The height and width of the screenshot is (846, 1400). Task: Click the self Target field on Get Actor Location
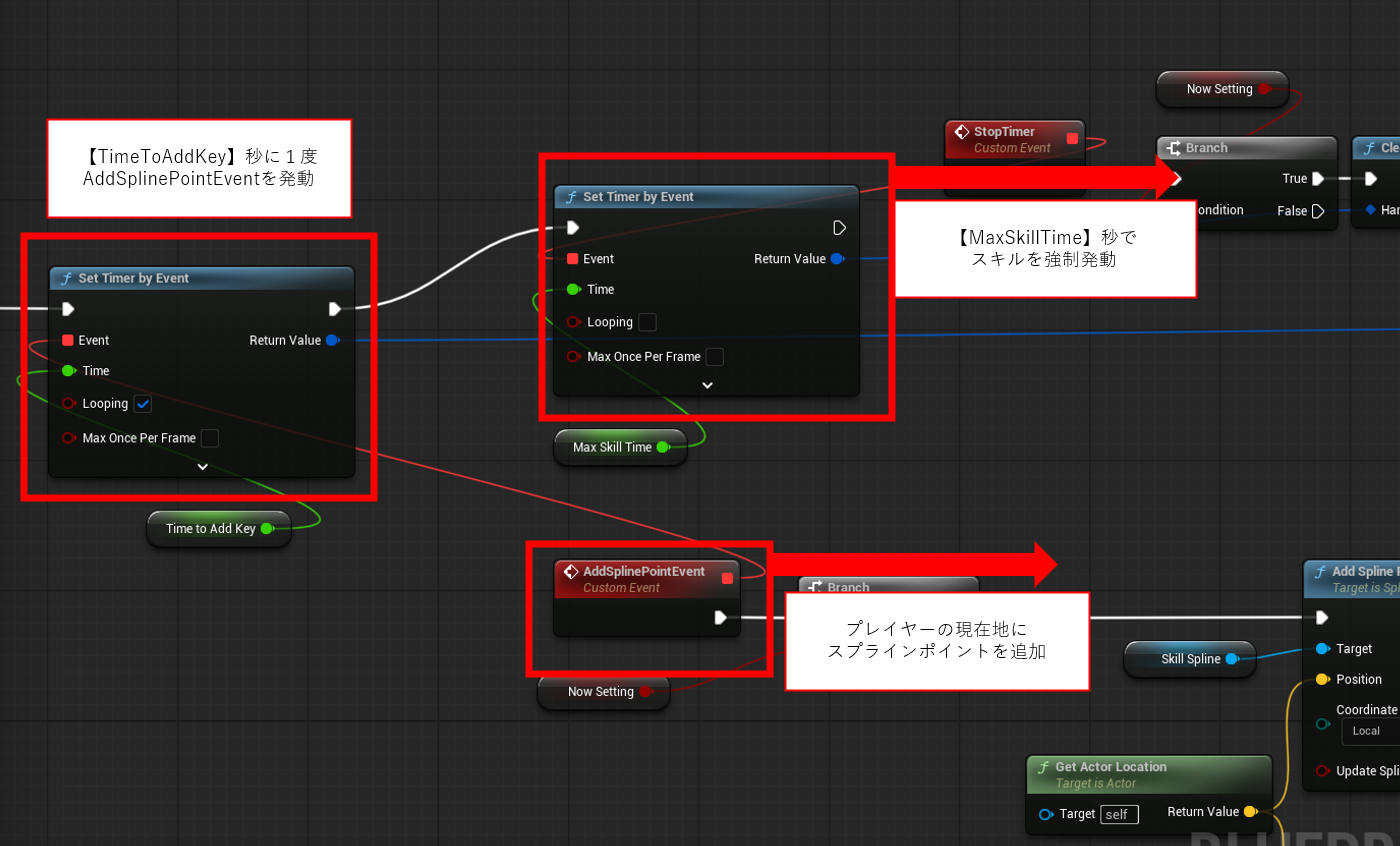(1118, 814)
